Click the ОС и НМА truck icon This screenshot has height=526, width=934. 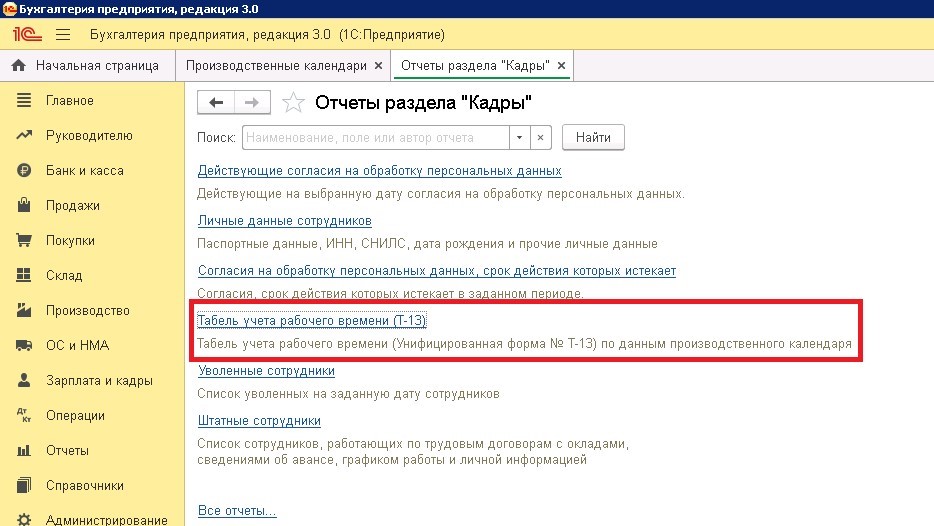coord(24,345)
